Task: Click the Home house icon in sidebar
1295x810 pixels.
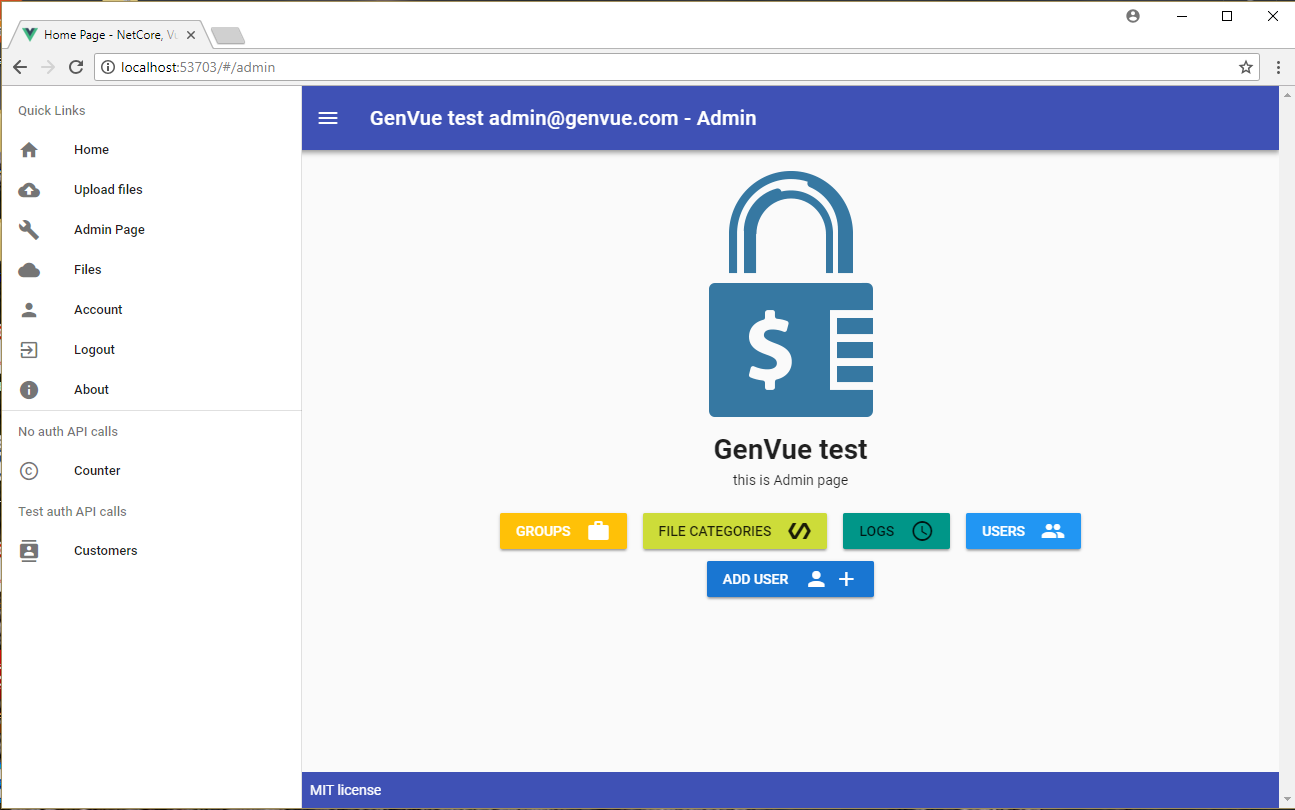Action: click(x=29, y=150)
